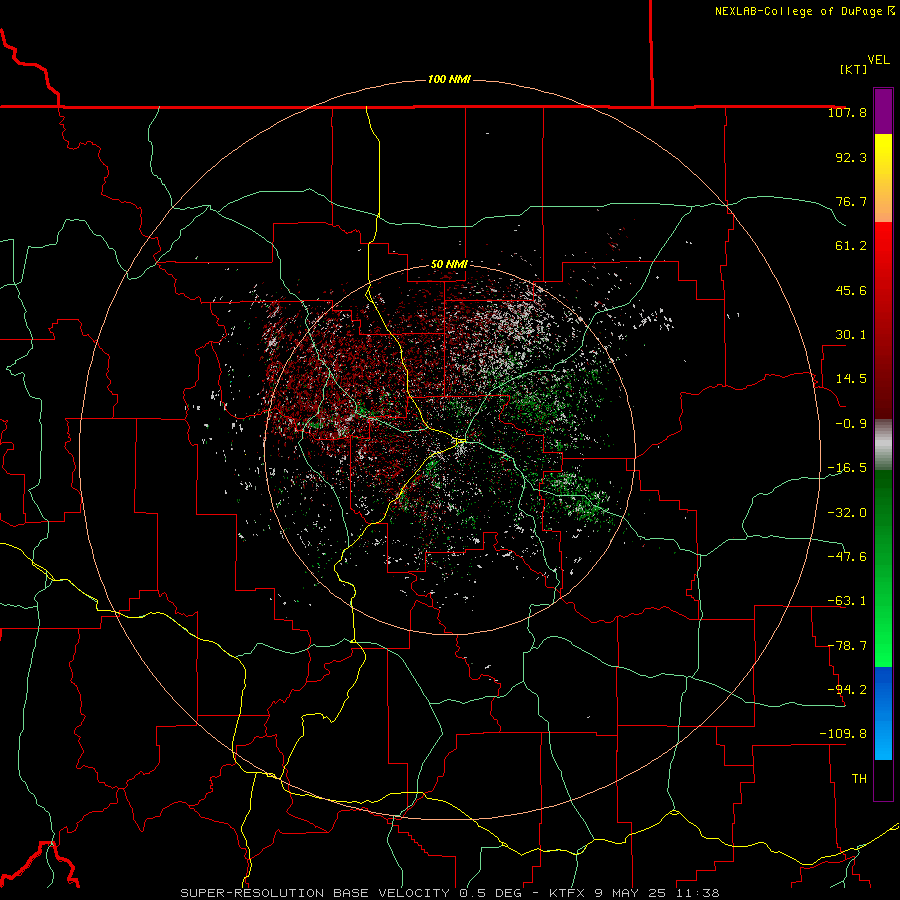
Task: Click the -32.0 legend value
Action: click(x=847, y=513)
